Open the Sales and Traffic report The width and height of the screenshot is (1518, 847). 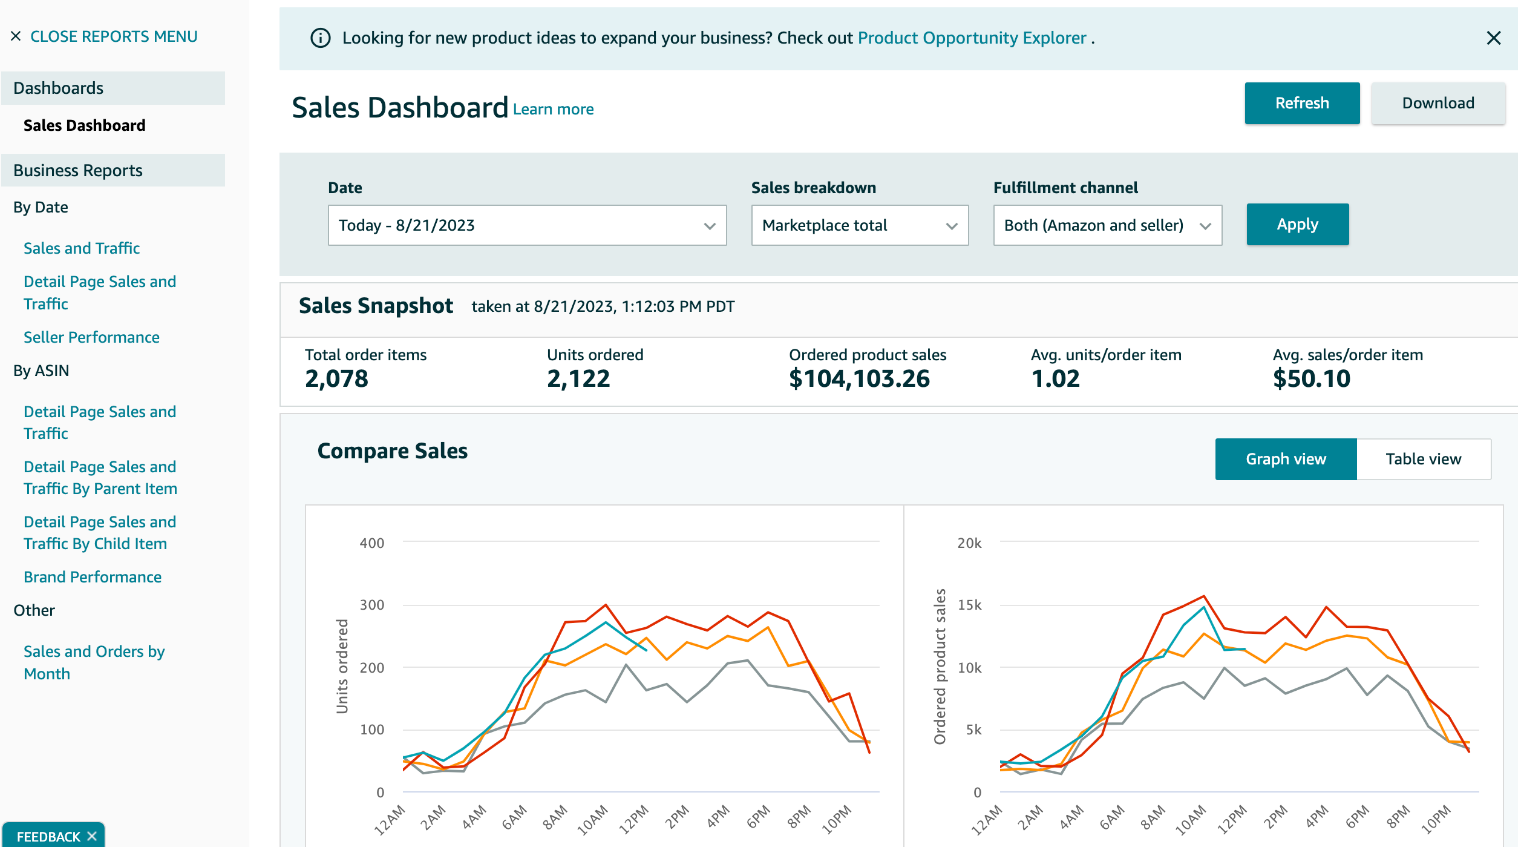click(x=82, y=248)
